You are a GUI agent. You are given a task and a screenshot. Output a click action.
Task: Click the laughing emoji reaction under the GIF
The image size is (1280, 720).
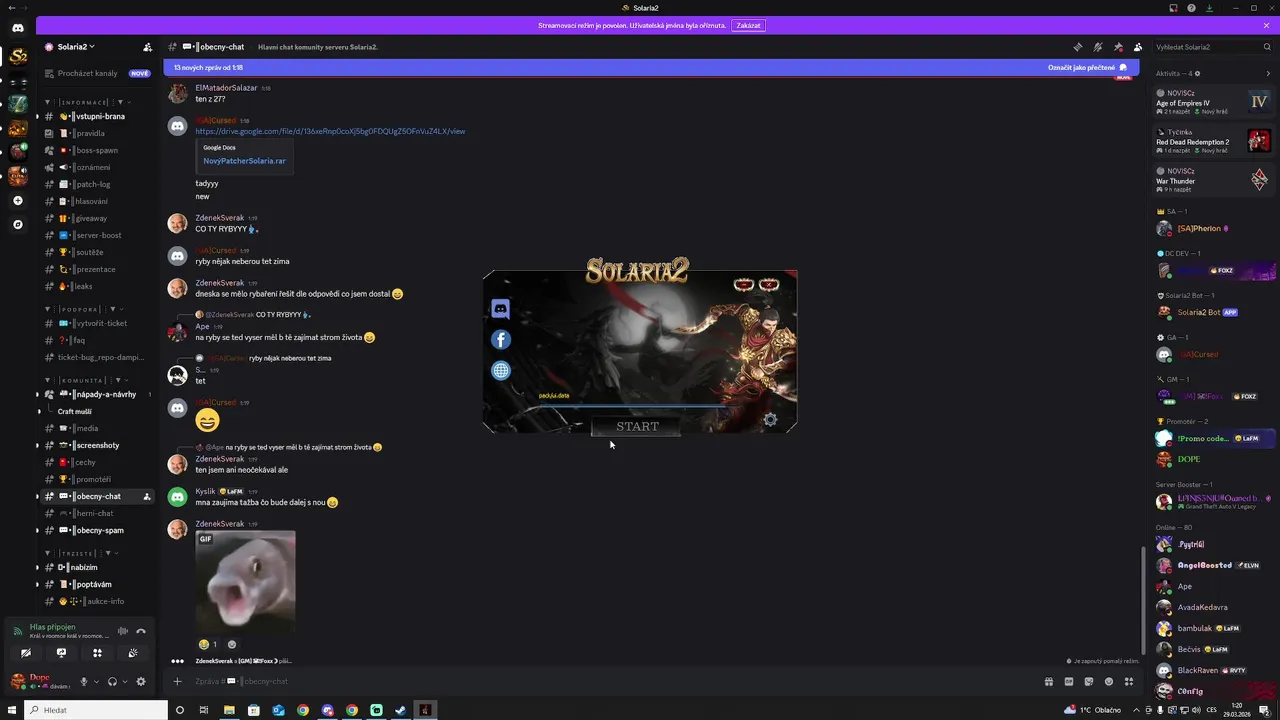[208, 644]
